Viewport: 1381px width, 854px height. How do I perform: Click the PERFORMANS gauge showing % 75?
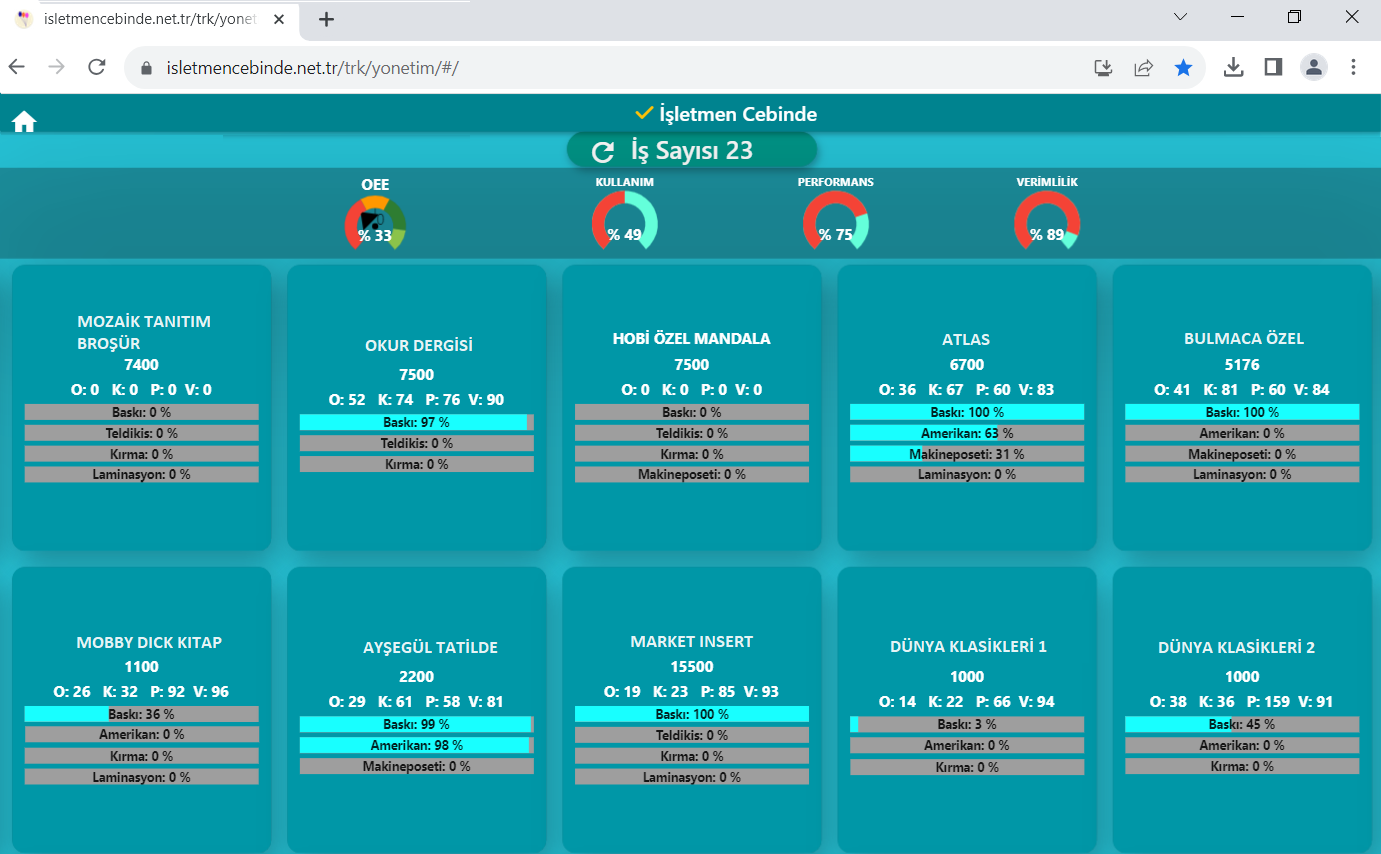coord(835,221)
